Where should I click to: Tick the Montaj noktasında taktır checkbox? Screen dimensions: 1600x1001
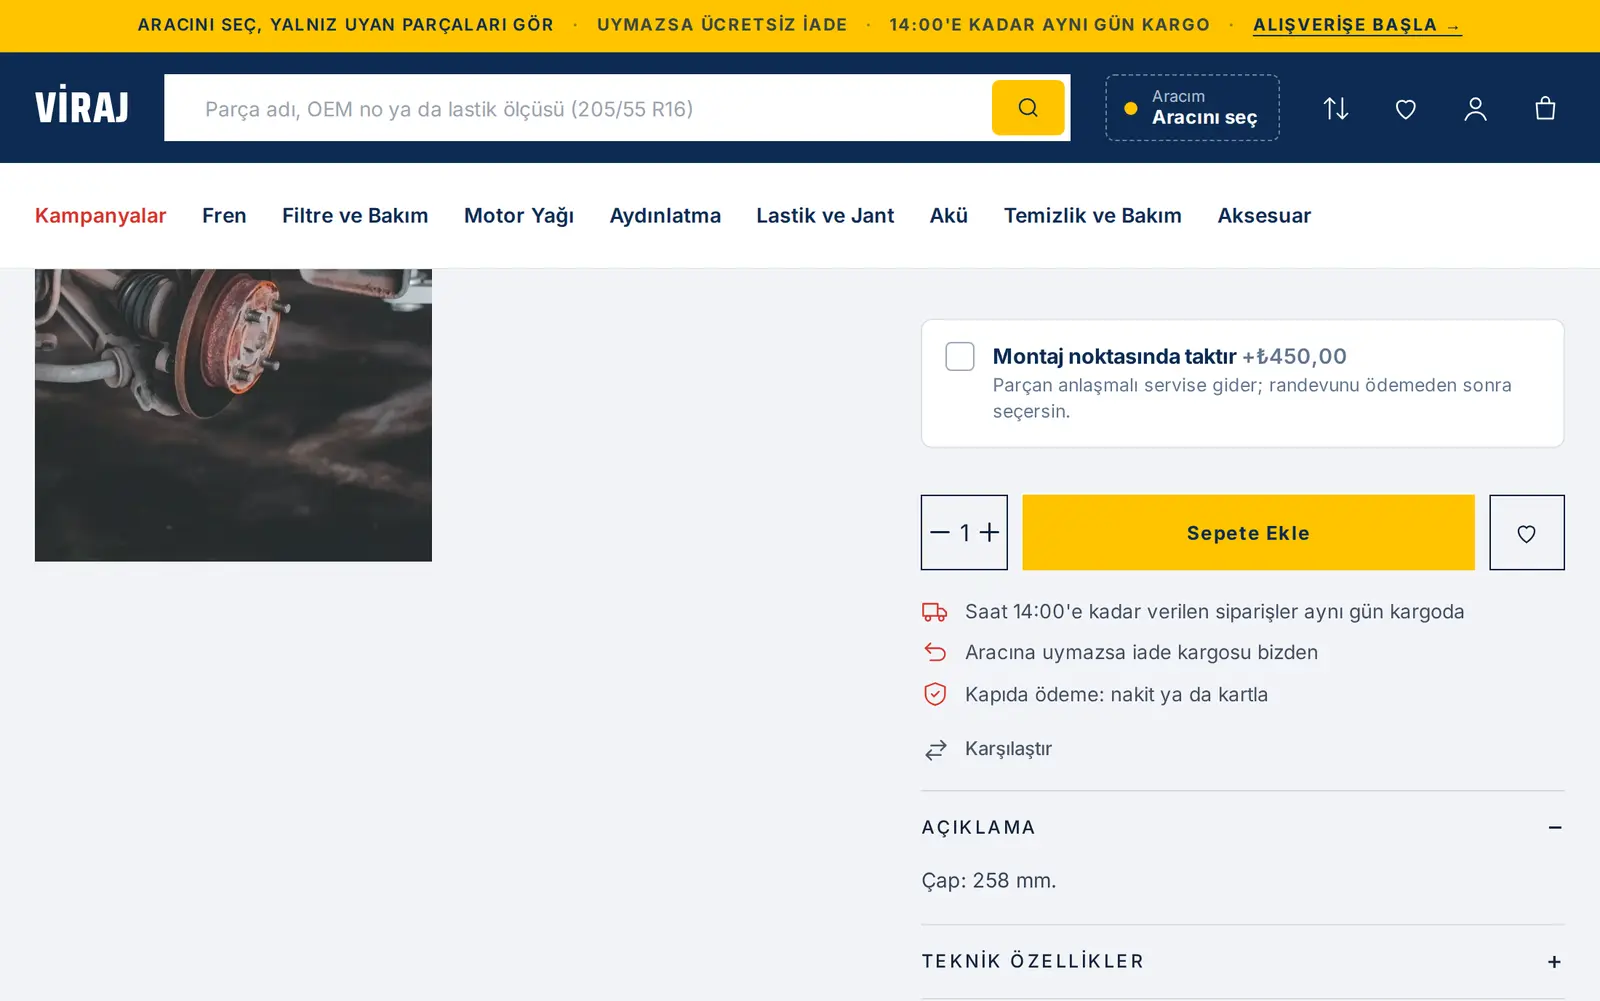tap(960, 357)
